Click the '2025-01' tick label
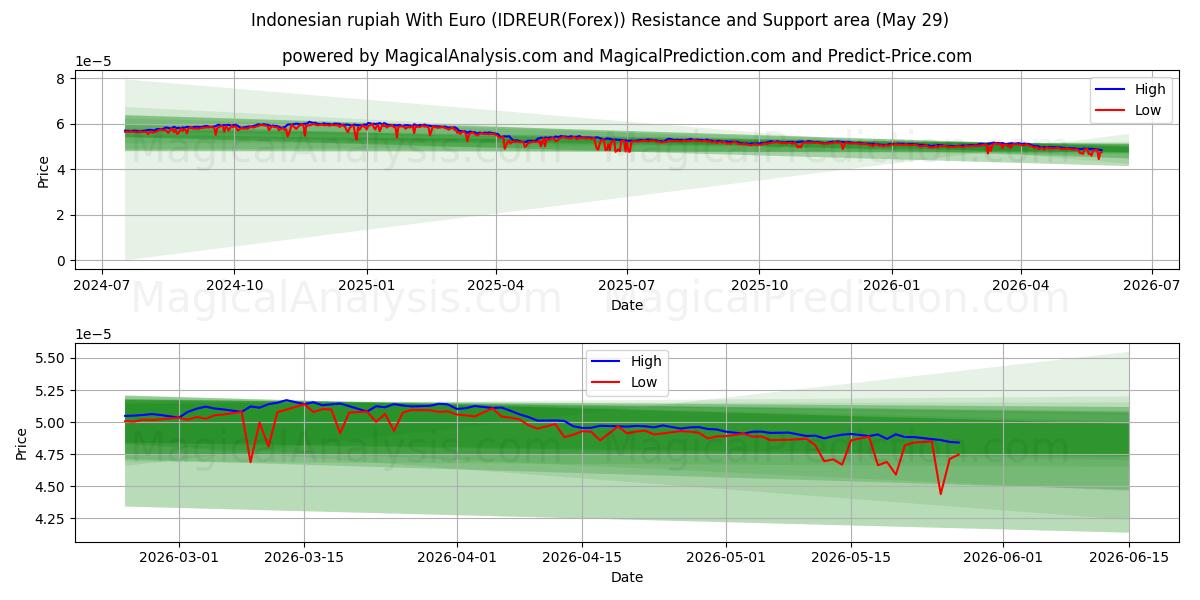 pos(366,285)
